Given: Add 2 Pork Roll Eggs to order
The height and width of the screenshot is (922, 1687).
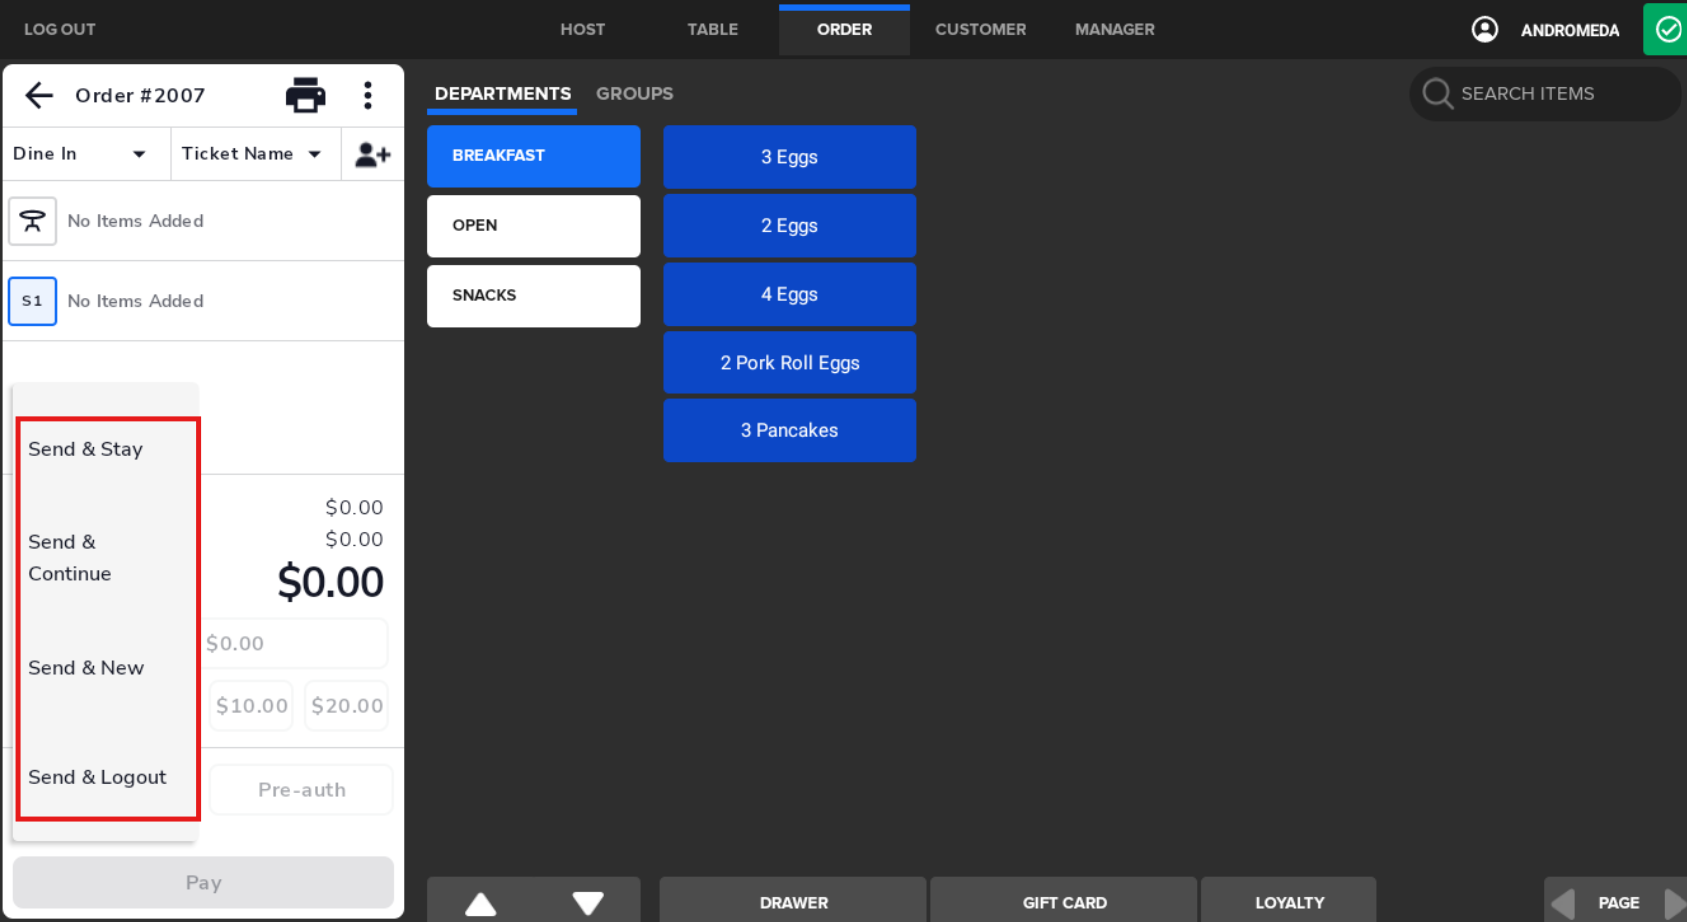Looking at the screenshot, I should (789, 363).
